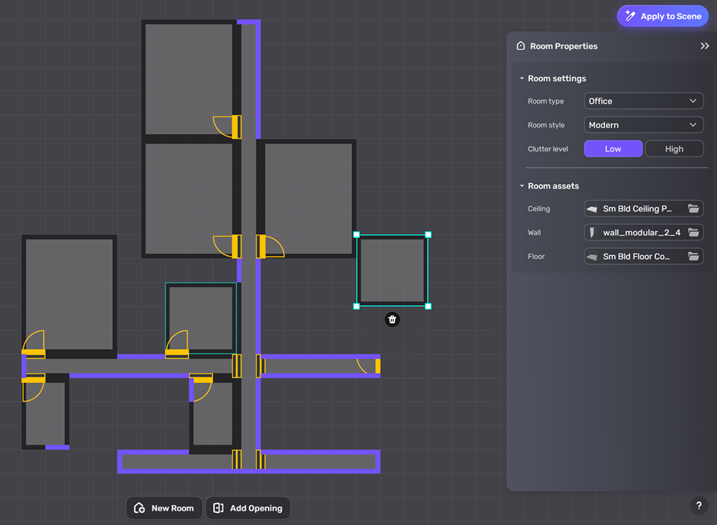Open the Room type dropdown

click(x=643, y=101)
